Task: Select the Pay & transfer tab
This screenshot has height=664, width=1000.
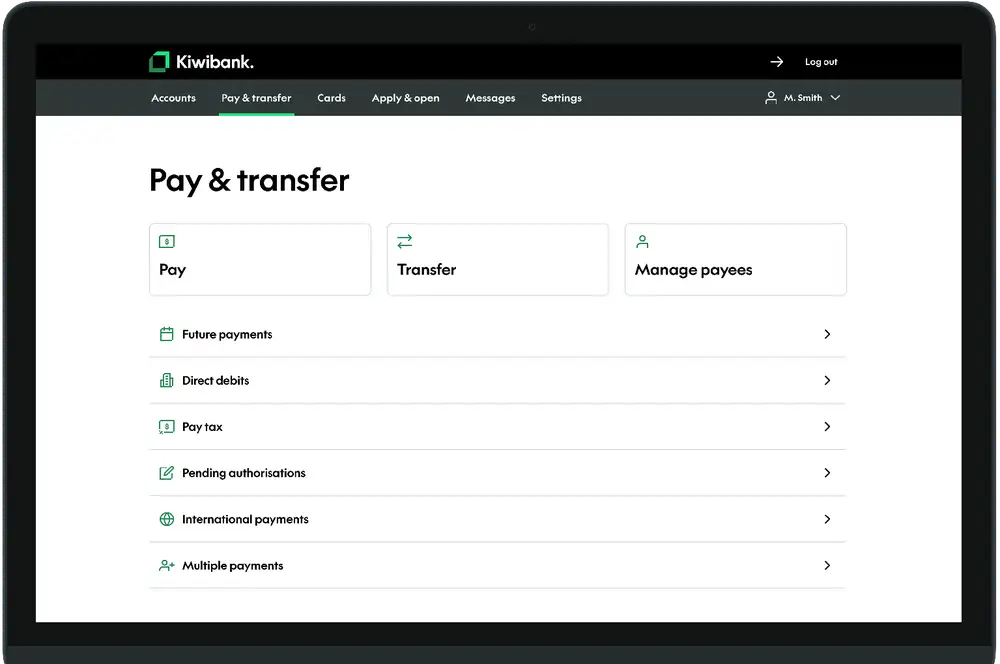Action: (x=256, y=98)
